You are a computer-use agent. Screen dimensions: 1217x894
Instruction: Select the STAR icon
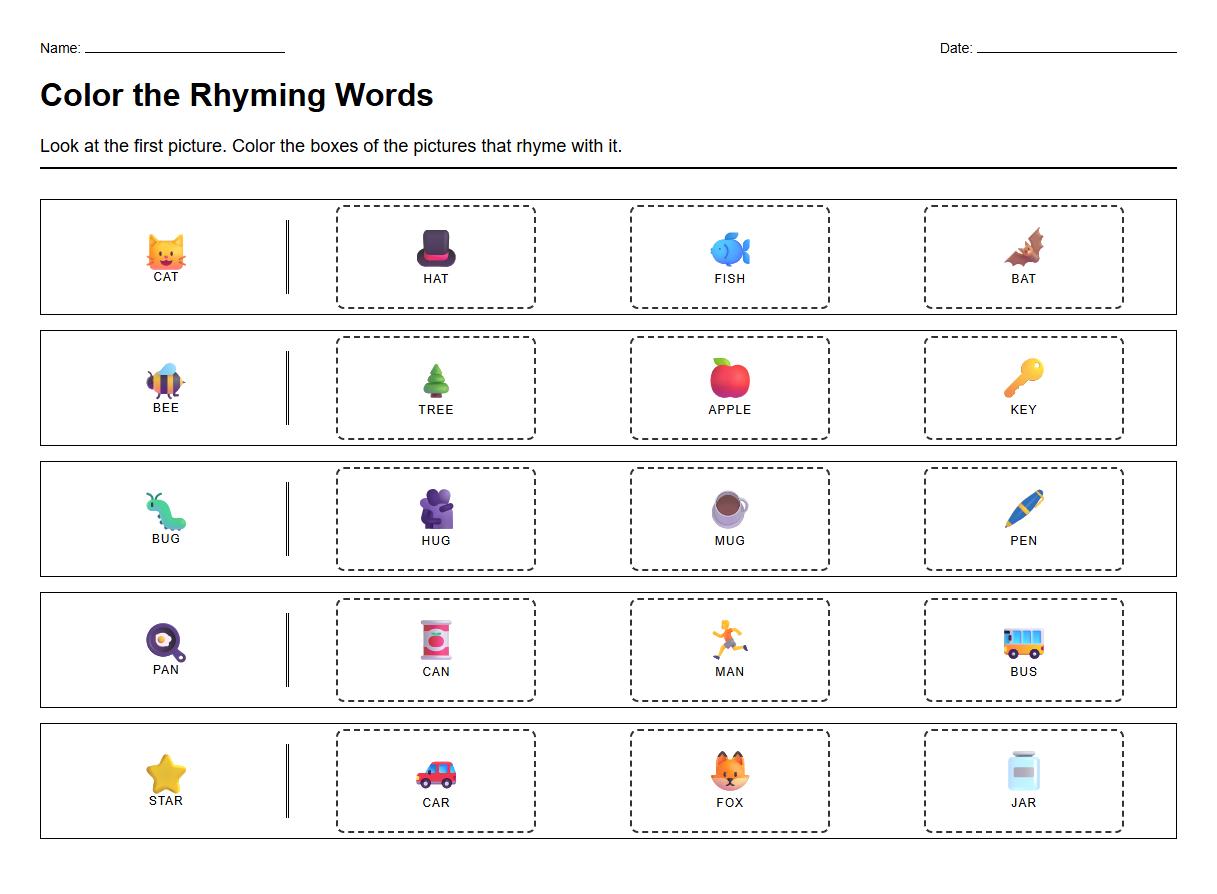[x=165, y=772]
